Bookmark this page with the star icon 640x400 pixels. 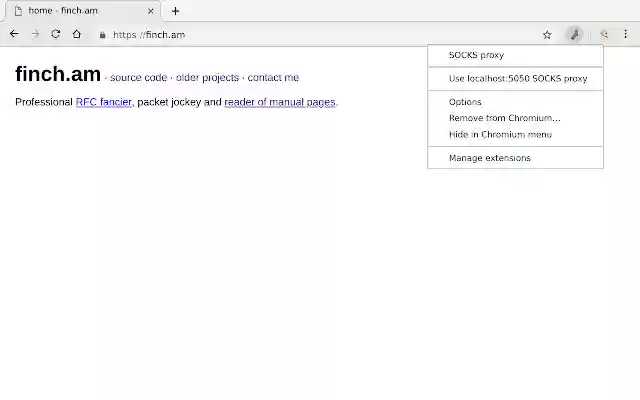[x=547, y=35]
